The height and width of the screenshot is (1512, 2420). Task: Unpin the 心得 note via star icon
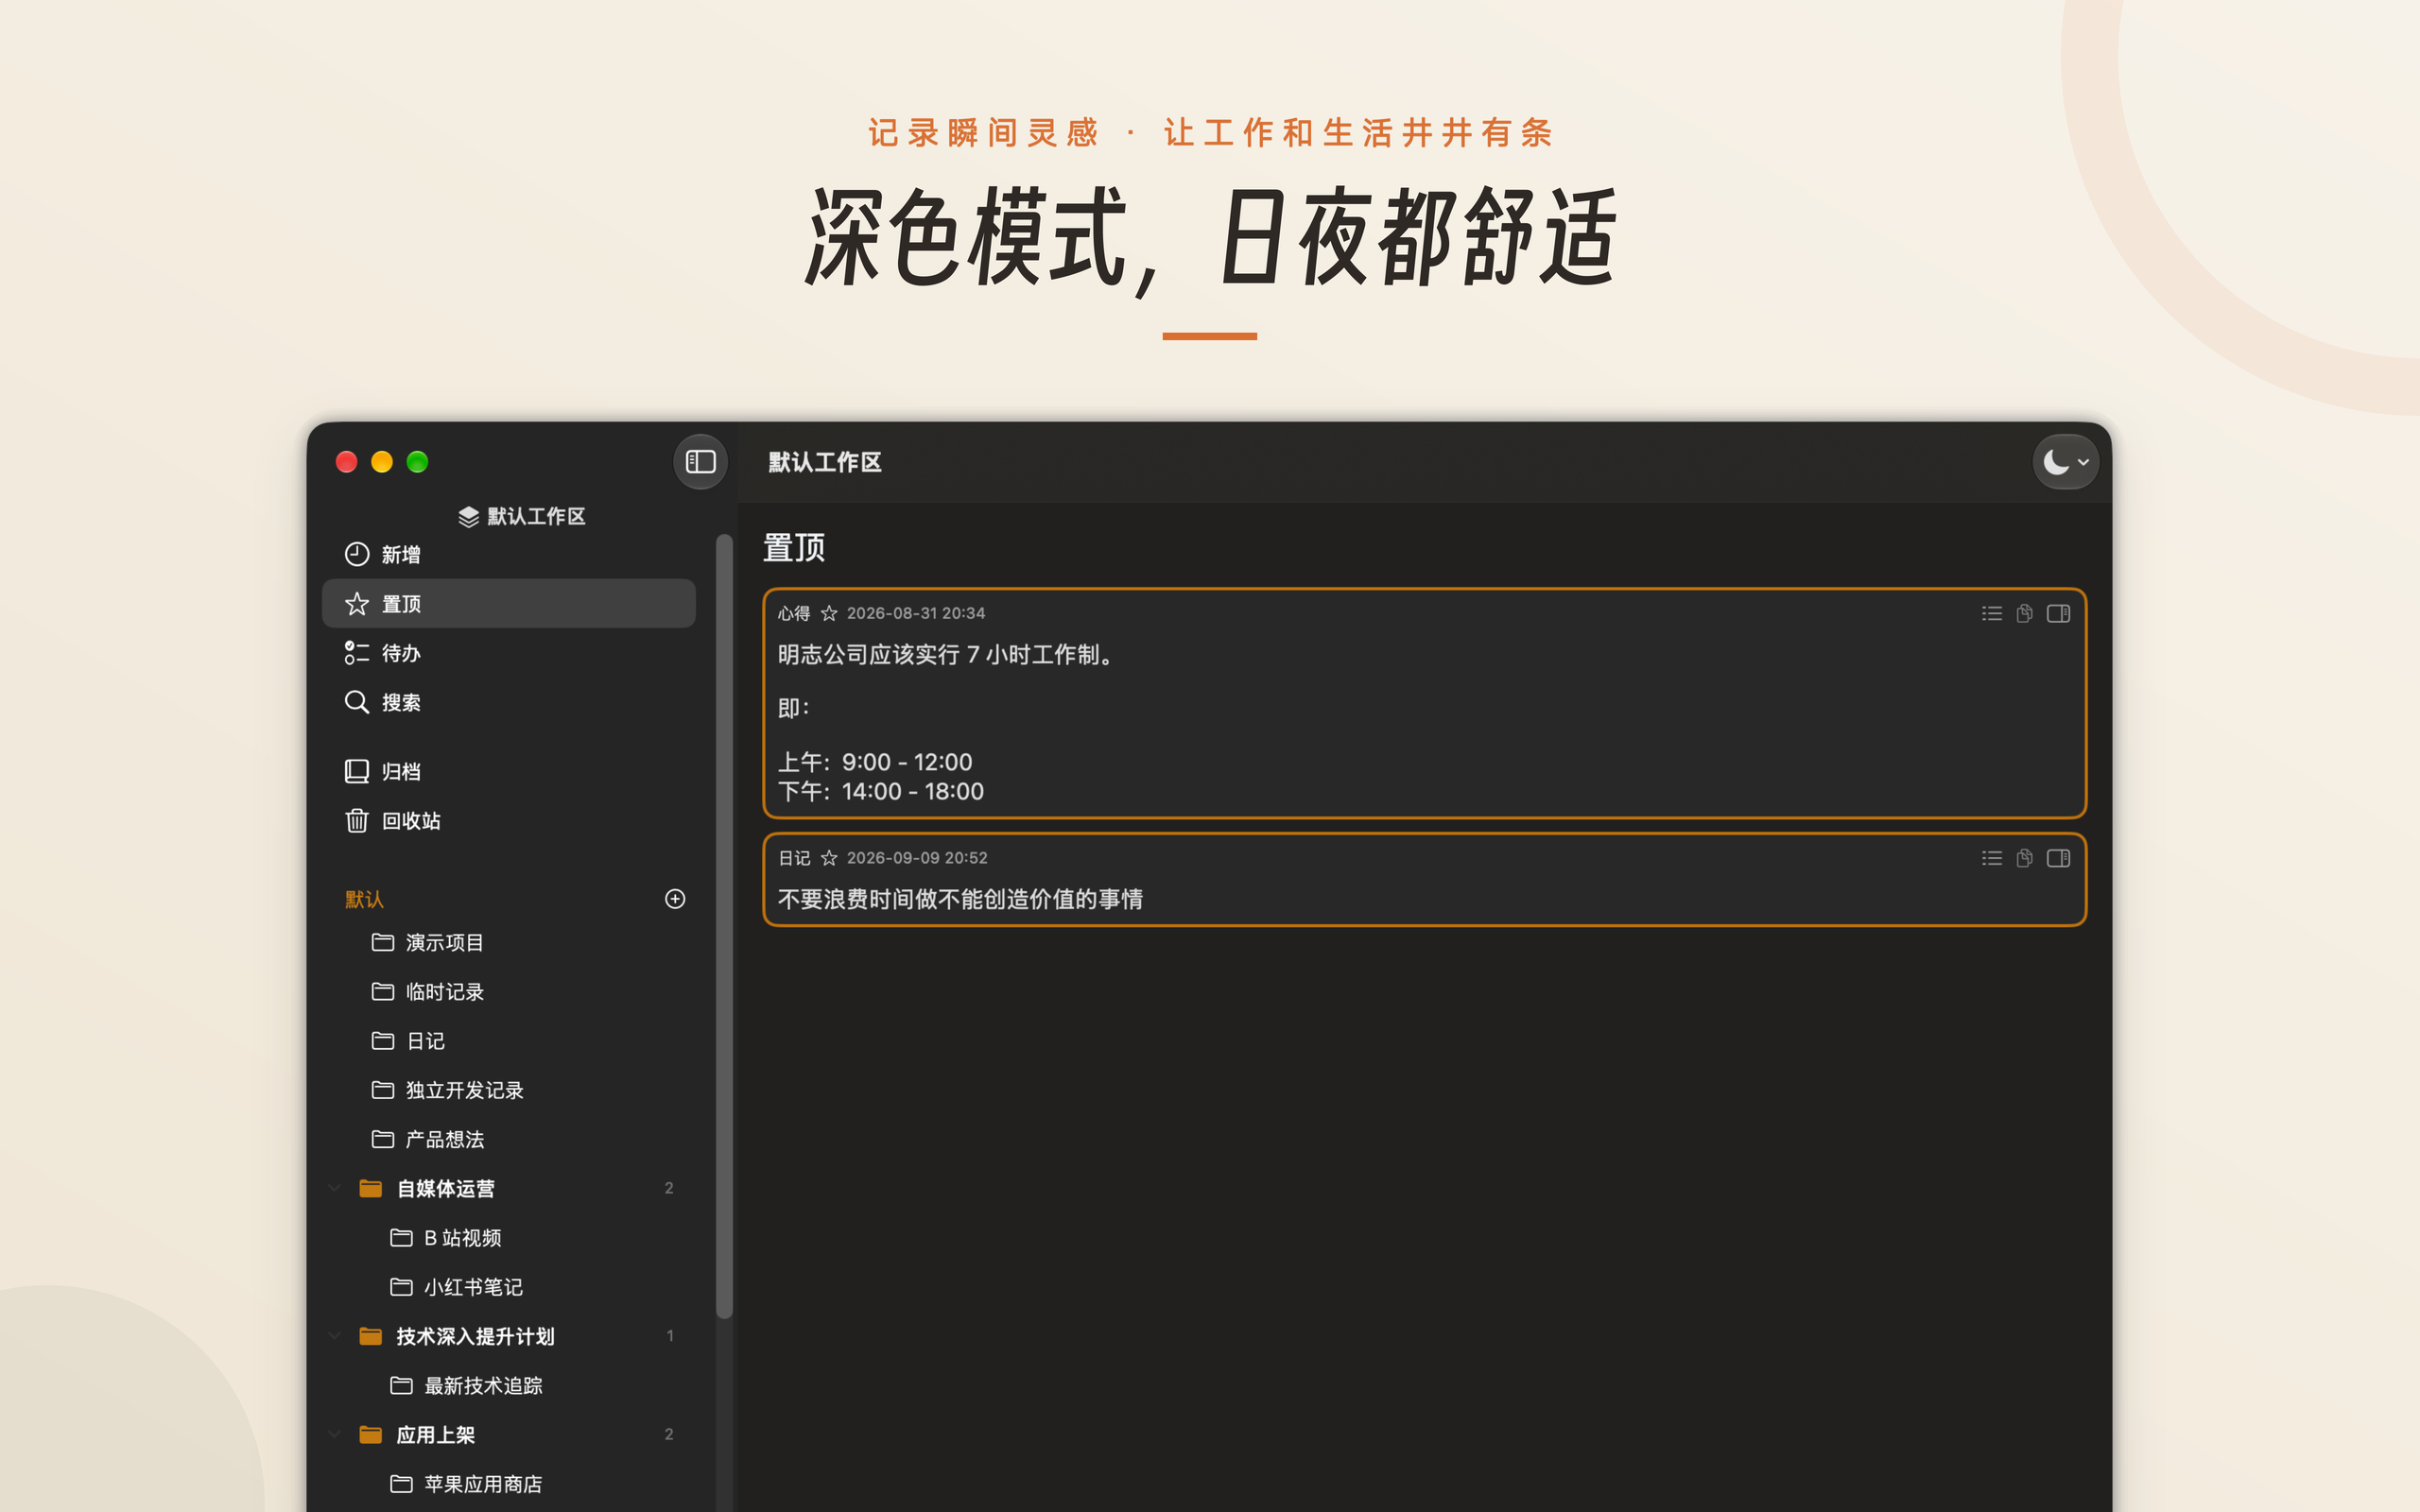point(829,613)
